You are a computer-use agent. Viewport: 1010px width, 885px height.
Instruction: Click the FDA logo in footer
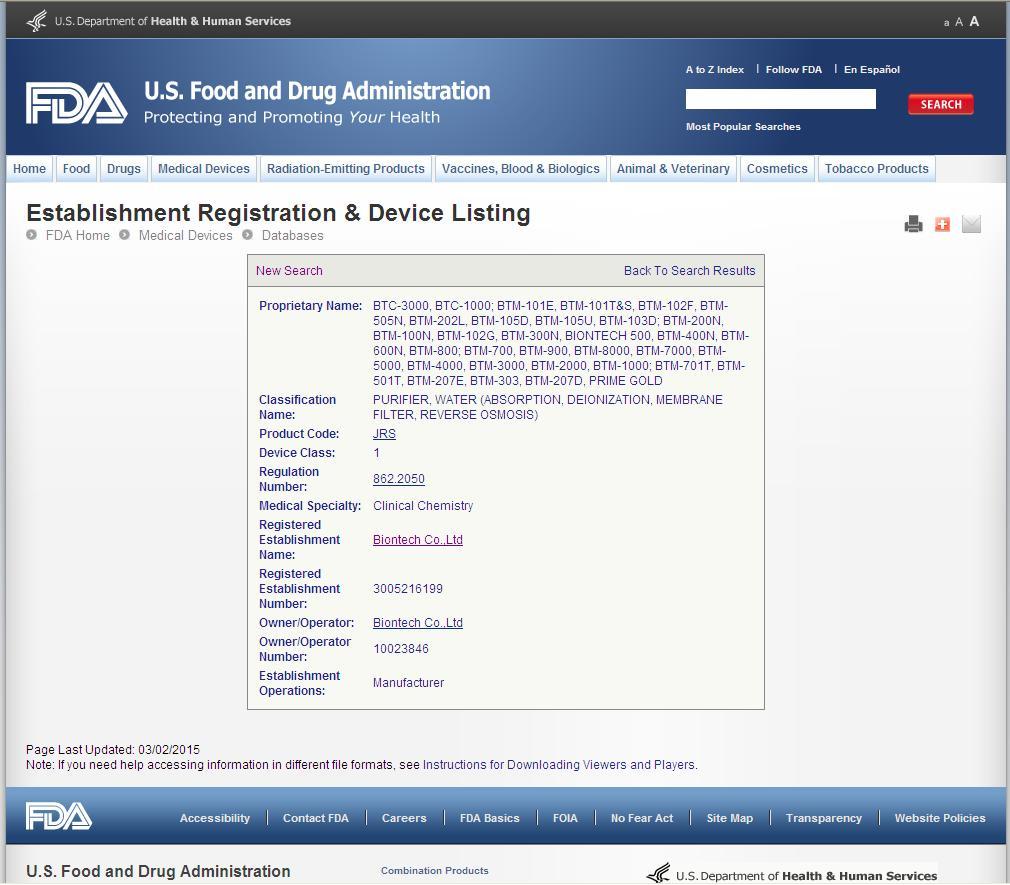coord(59,817)
